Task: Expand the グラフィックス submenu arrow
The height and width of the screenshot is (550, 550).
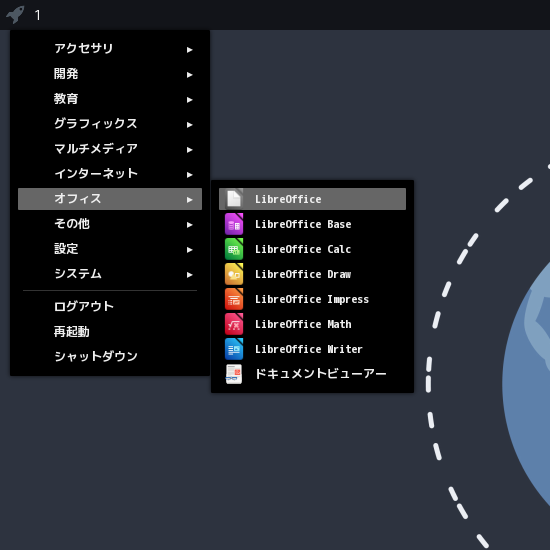Action: coord(189,125)
